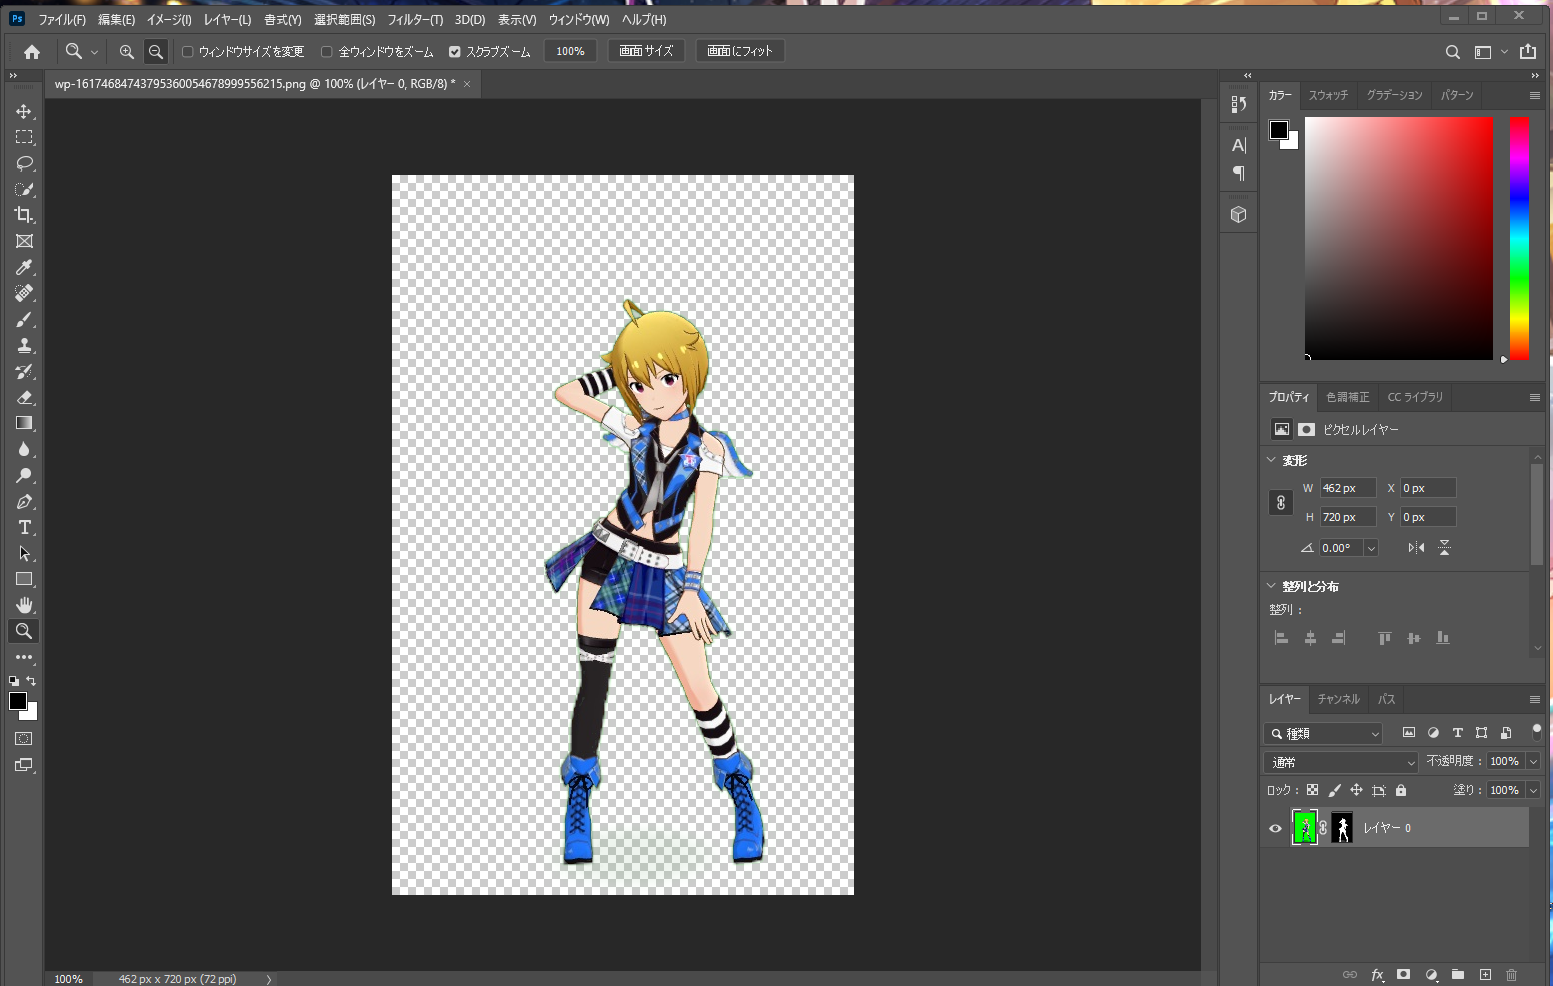Click the Flip Horizontal icon in Properties
The width and height of the screenshot is (1553, 986).
click(1416, 547)
